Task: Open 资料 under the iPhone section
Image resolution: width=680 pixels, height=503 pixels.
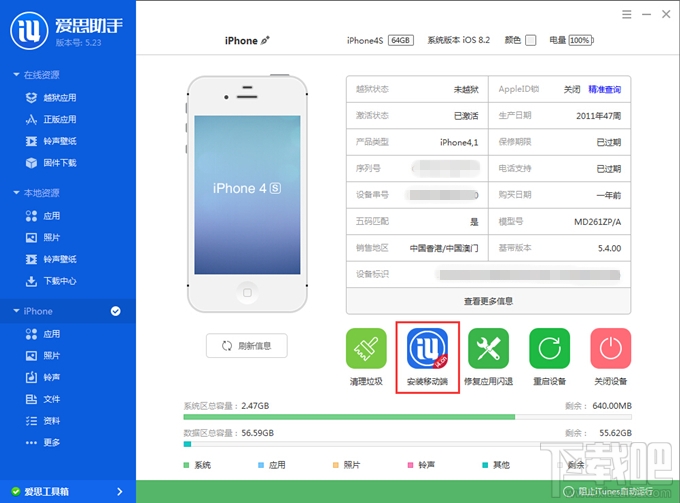Action: click(43, 421)
